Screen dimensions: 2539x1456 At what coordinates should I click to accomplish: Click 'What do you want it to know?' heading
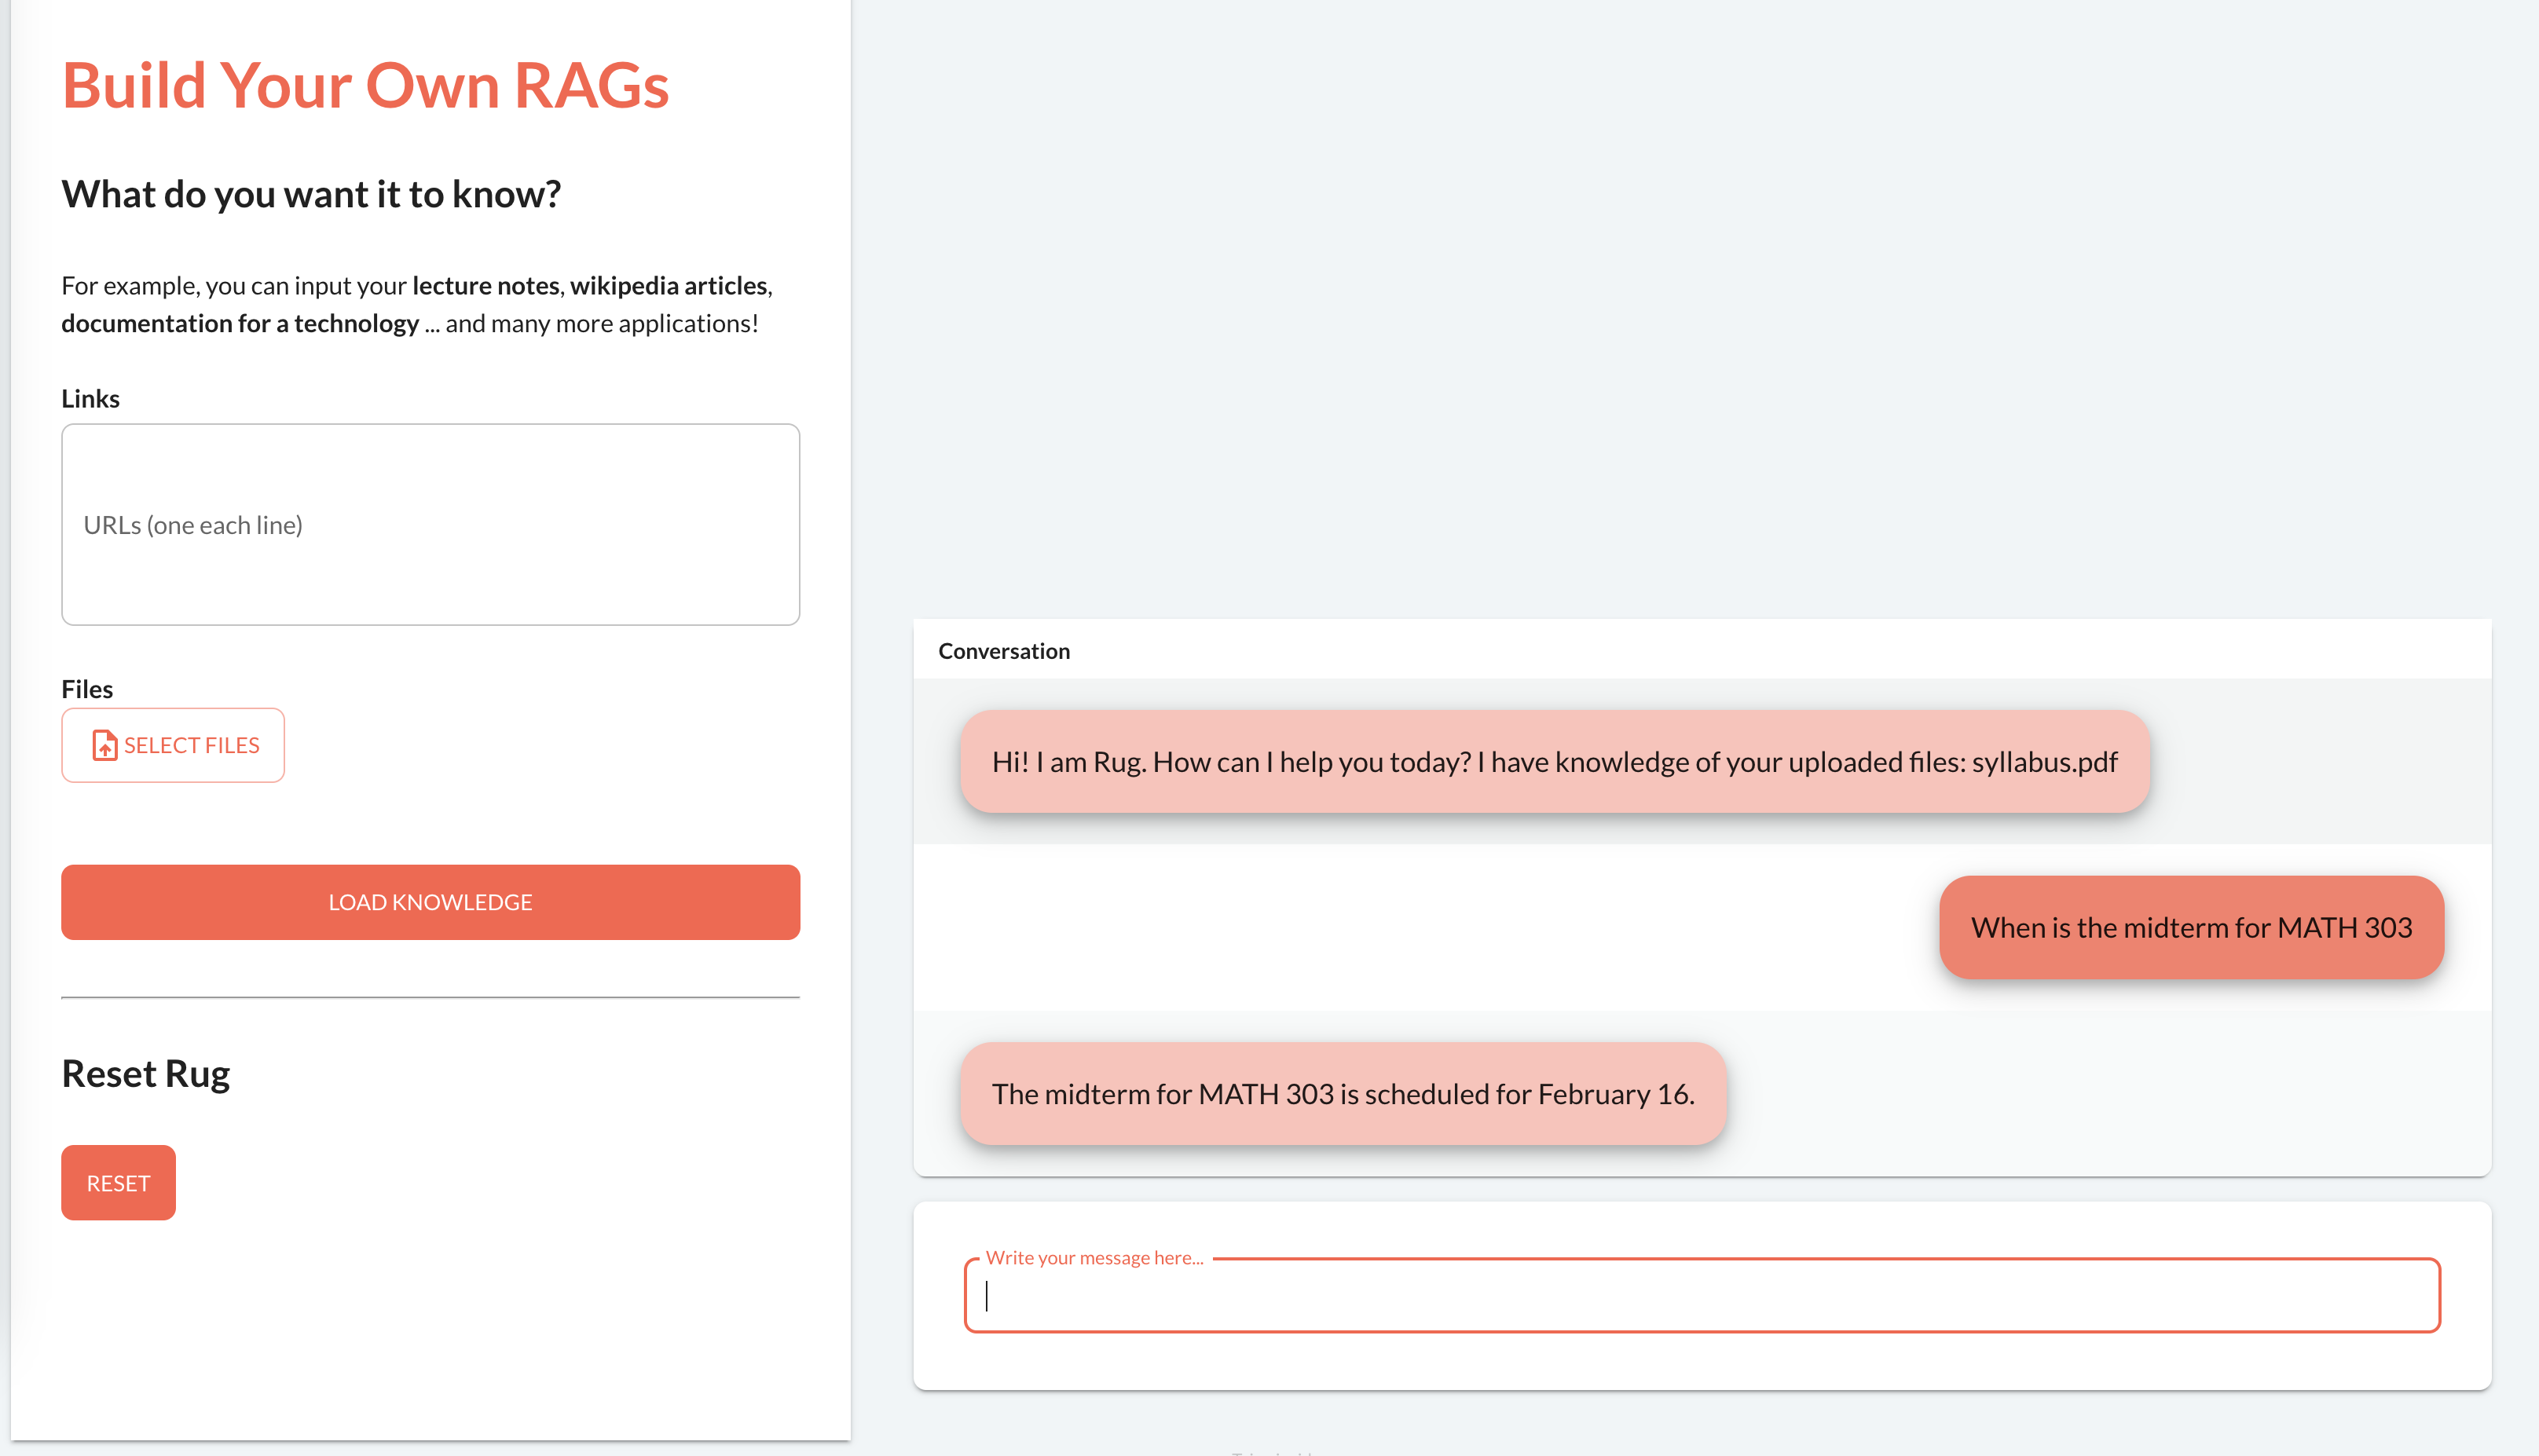coord(311,193)
